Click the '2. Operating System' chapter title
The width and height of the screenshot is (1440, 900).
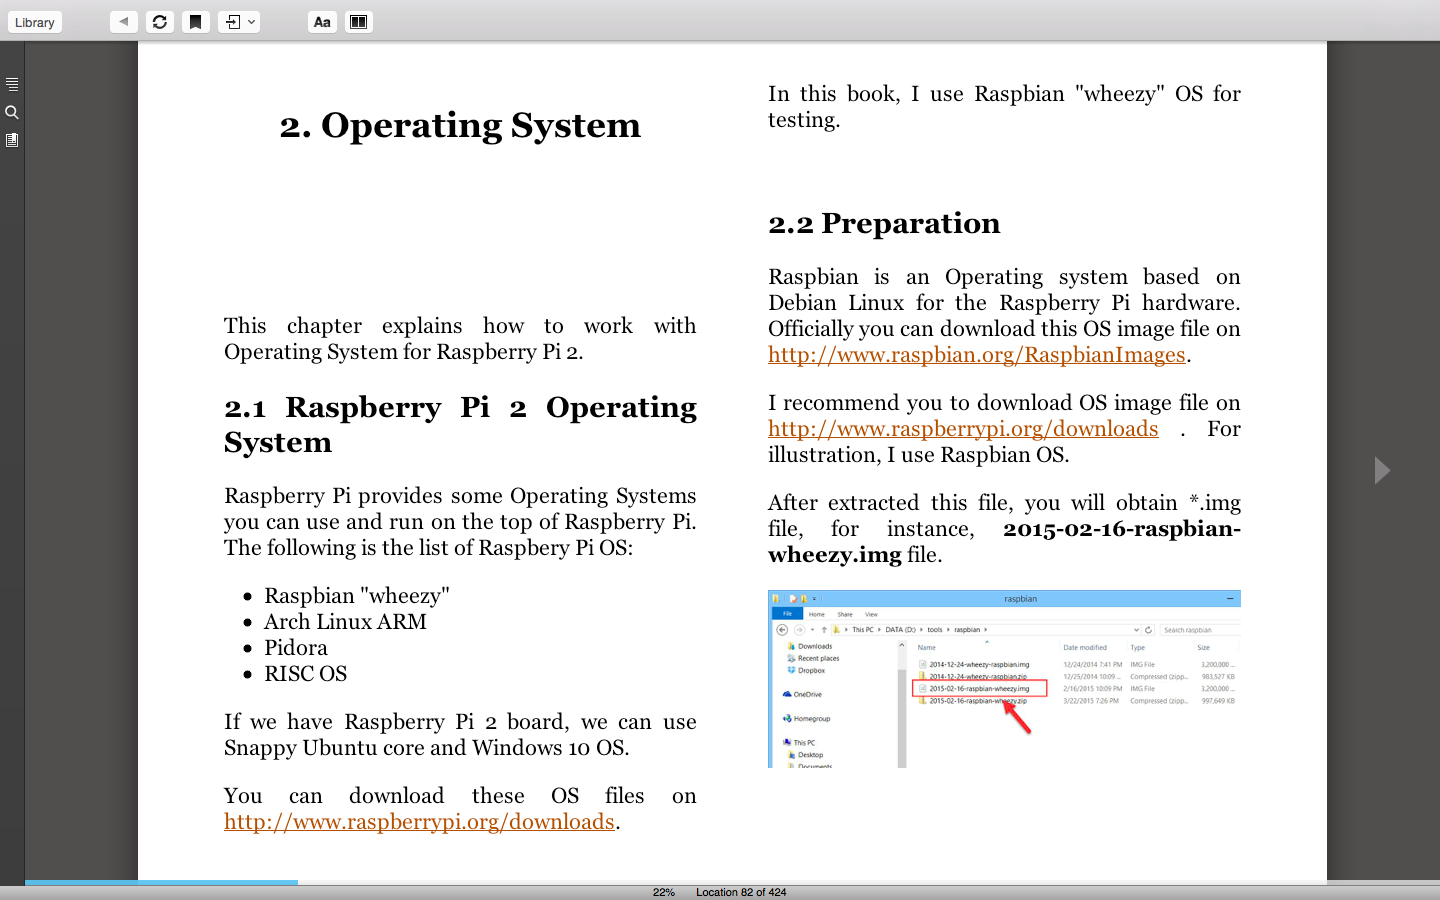(x=460, y=125)
